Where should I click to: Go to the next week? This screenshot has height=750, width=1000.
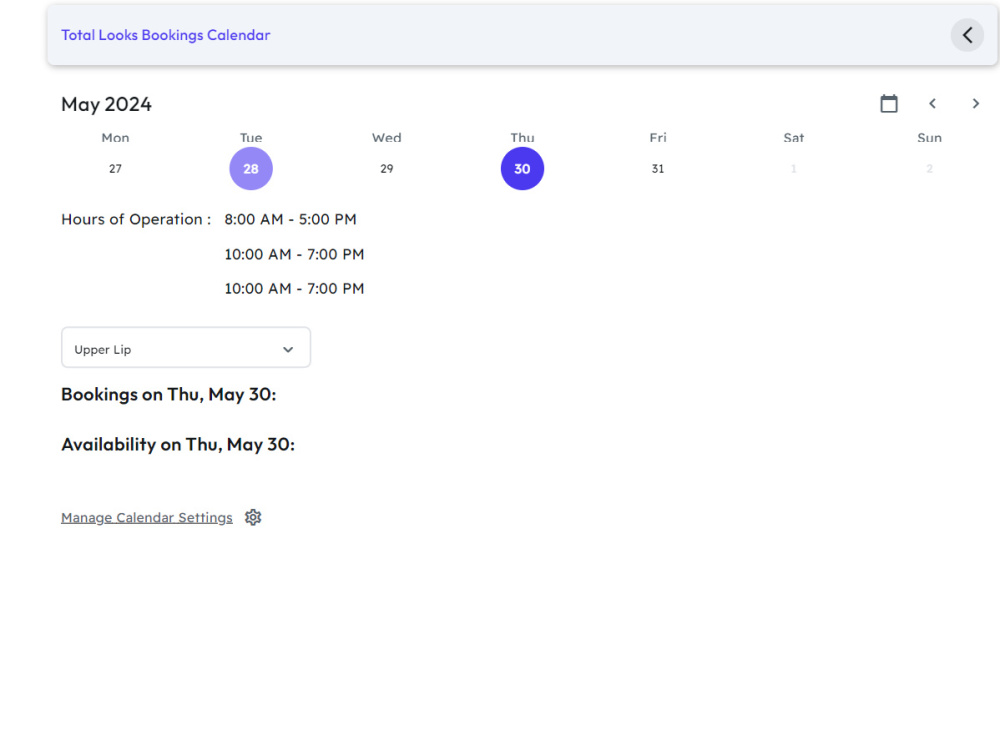pos(975,103)
